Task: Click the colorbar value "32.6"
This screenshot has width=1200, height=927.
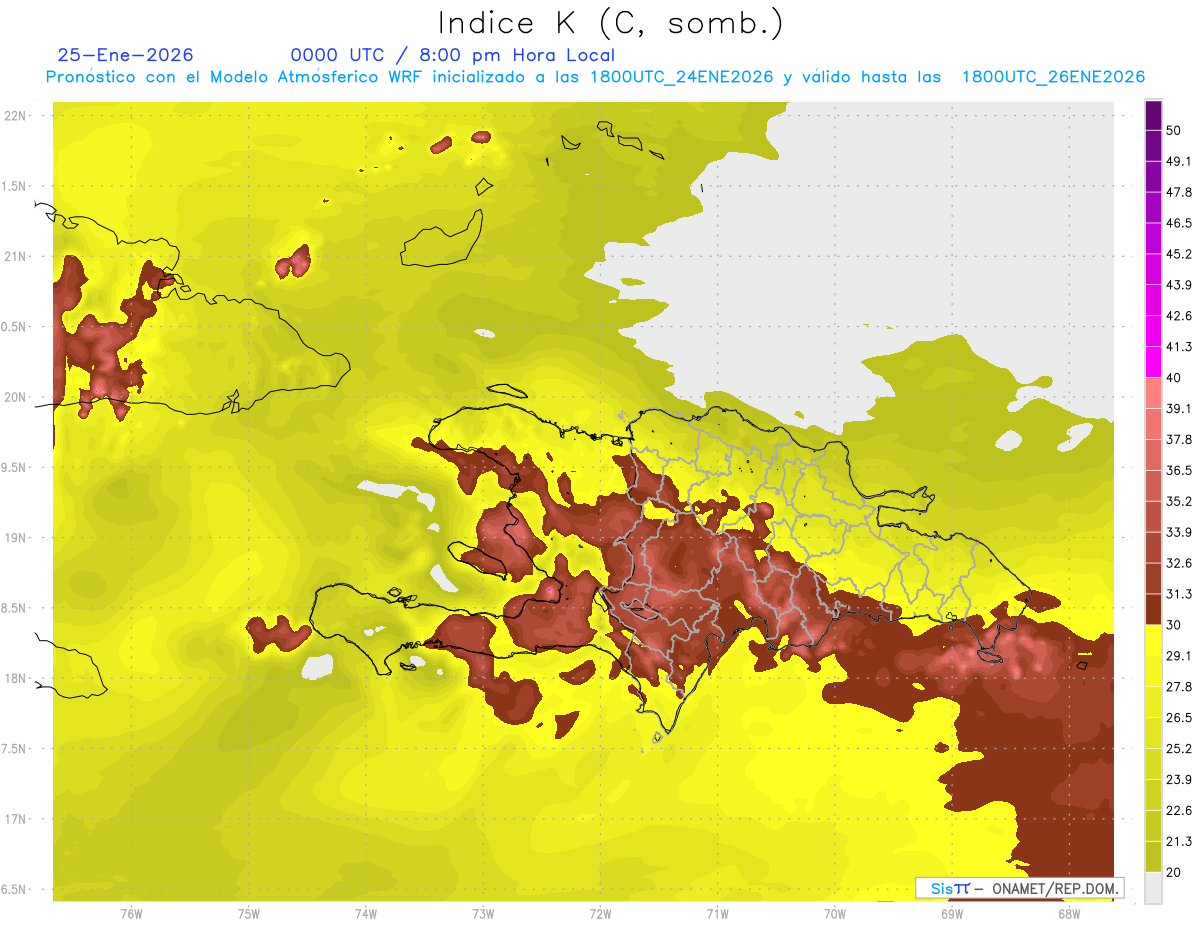Action: click(1179, 563)
